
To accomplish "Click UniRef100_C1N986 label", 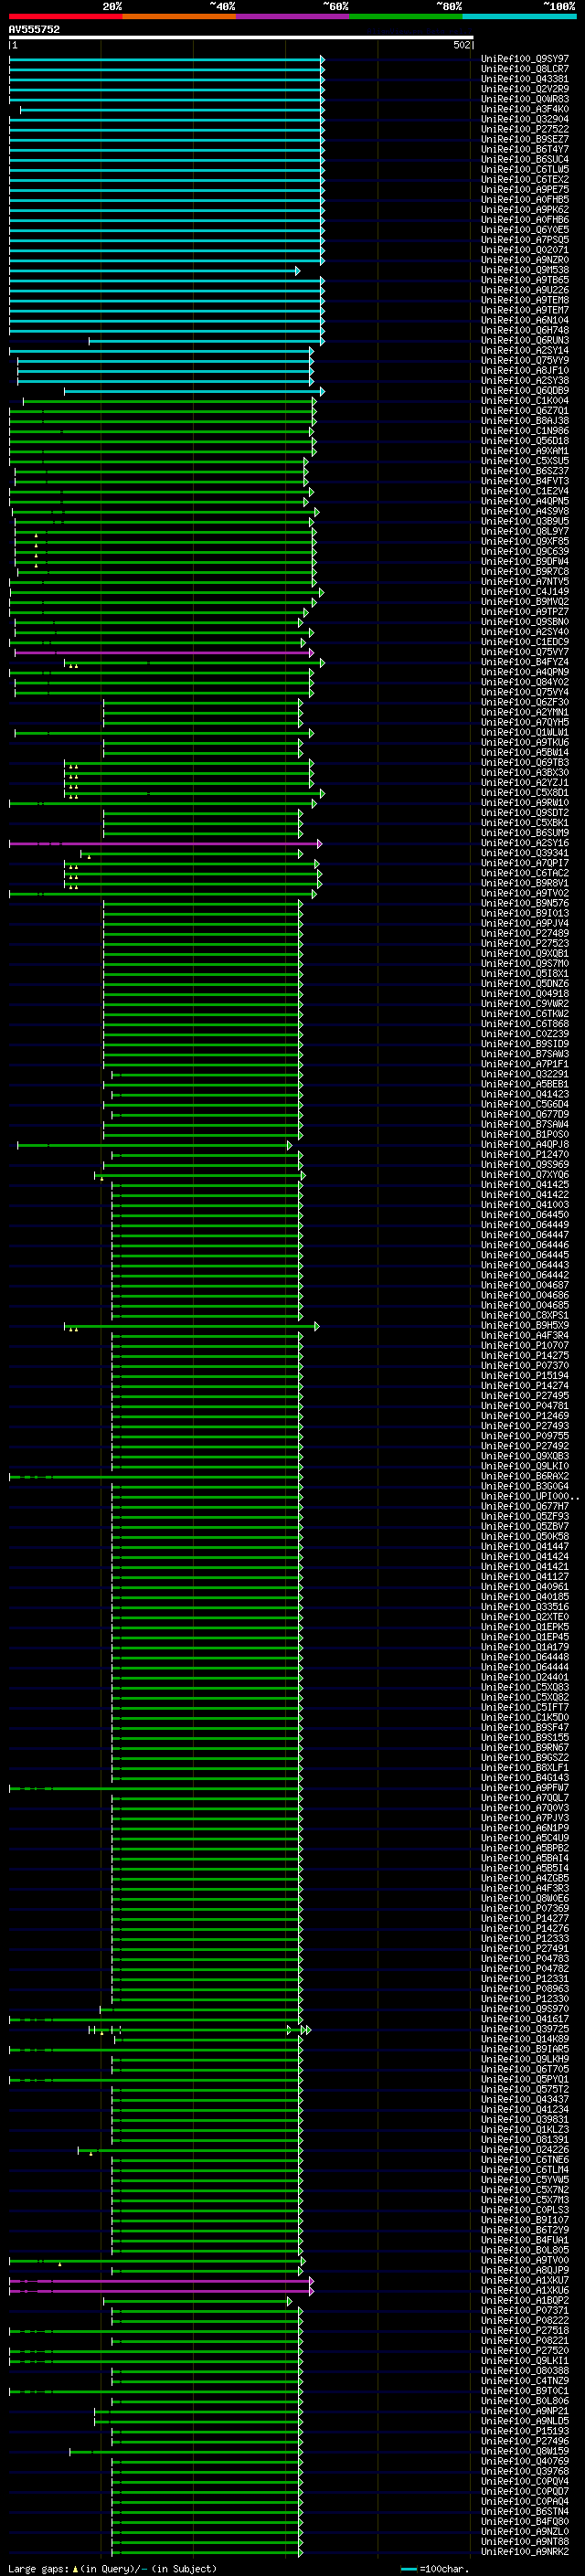I will [525, 431].
